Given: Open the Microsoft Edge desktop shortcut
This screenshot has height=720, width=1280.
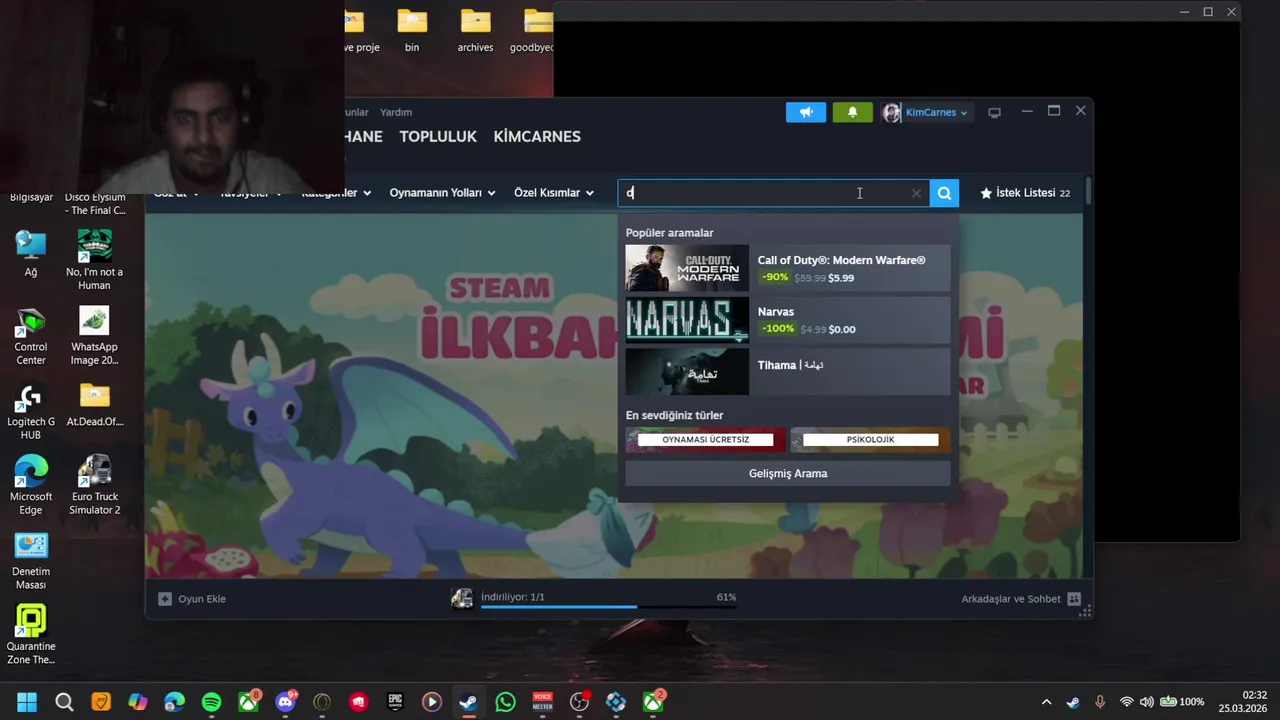Looking at the screenshot, I should (x=31, y=485).
